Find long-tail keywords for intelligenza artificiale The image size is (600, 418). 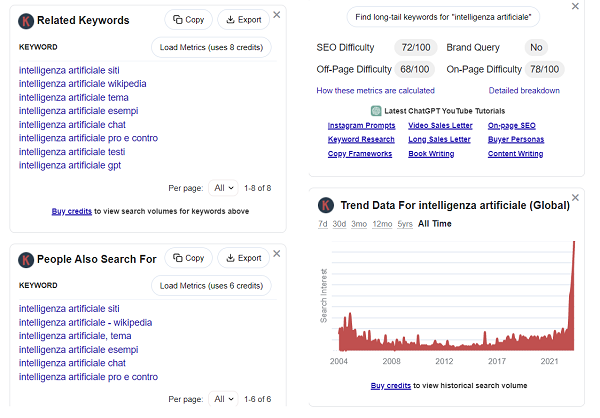tap(443, 17)
